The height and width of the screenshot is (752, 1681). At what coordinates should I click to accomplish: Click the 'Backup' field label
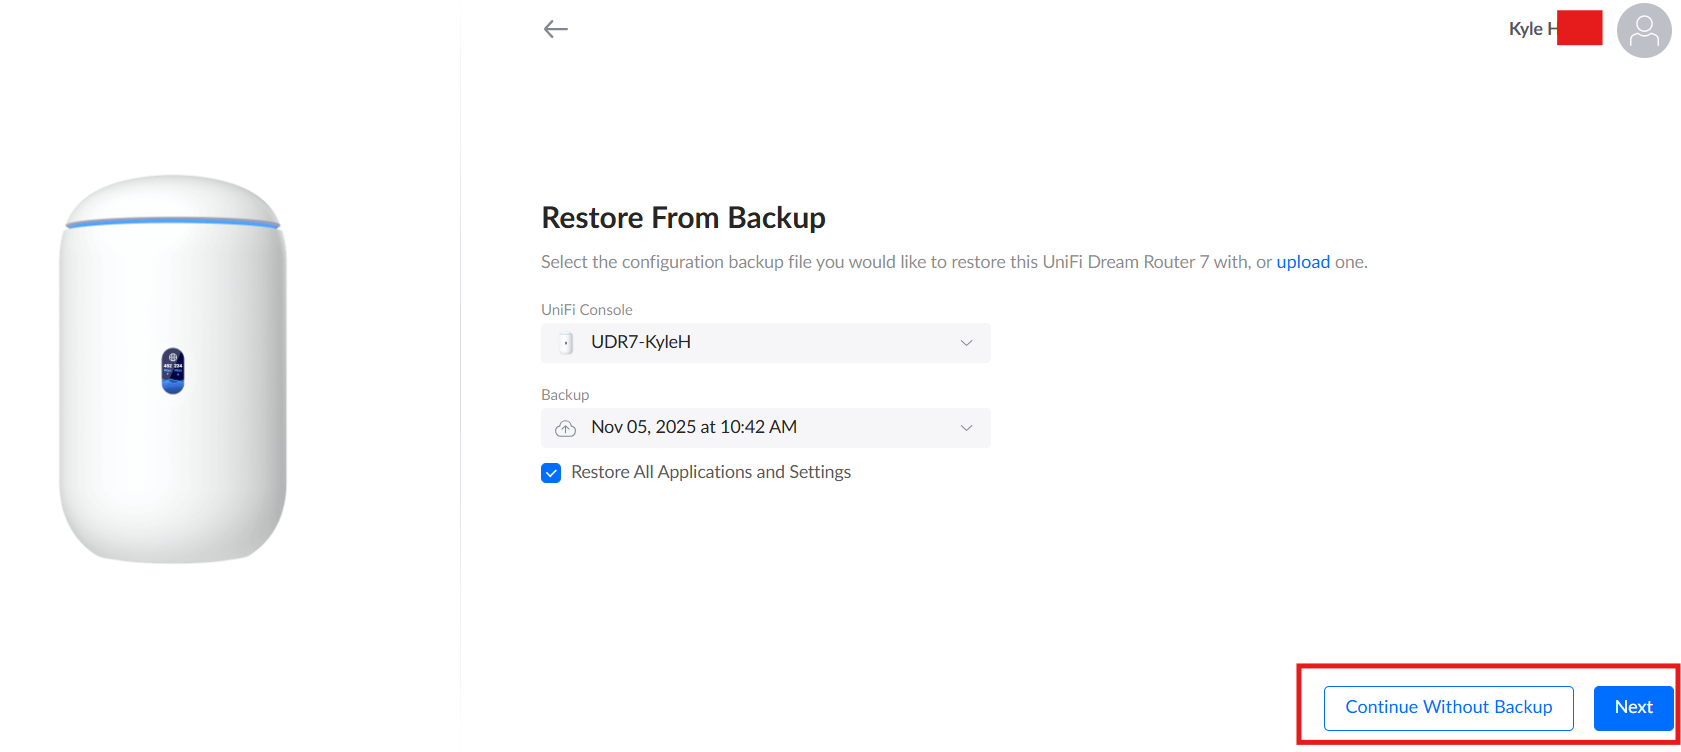click(565, 395)
